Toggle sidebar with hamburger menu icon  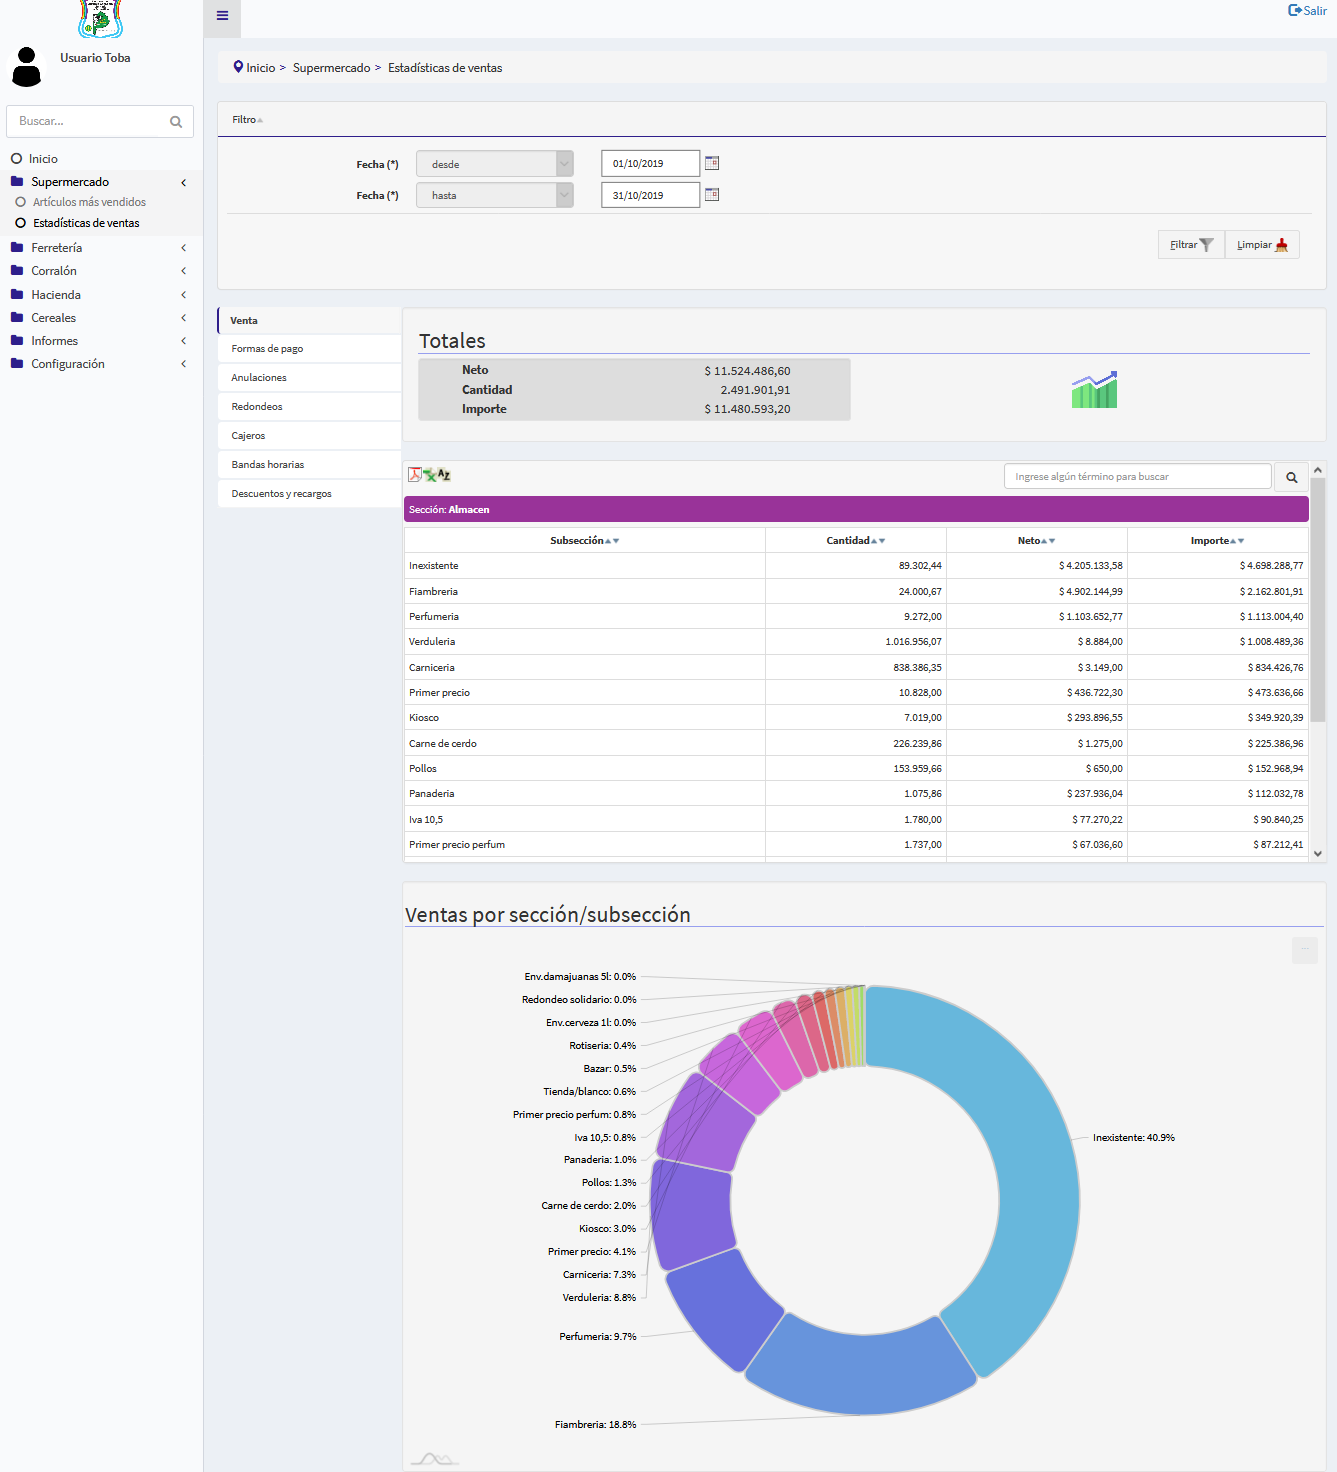pyautogui.click(x=222, y=16)
